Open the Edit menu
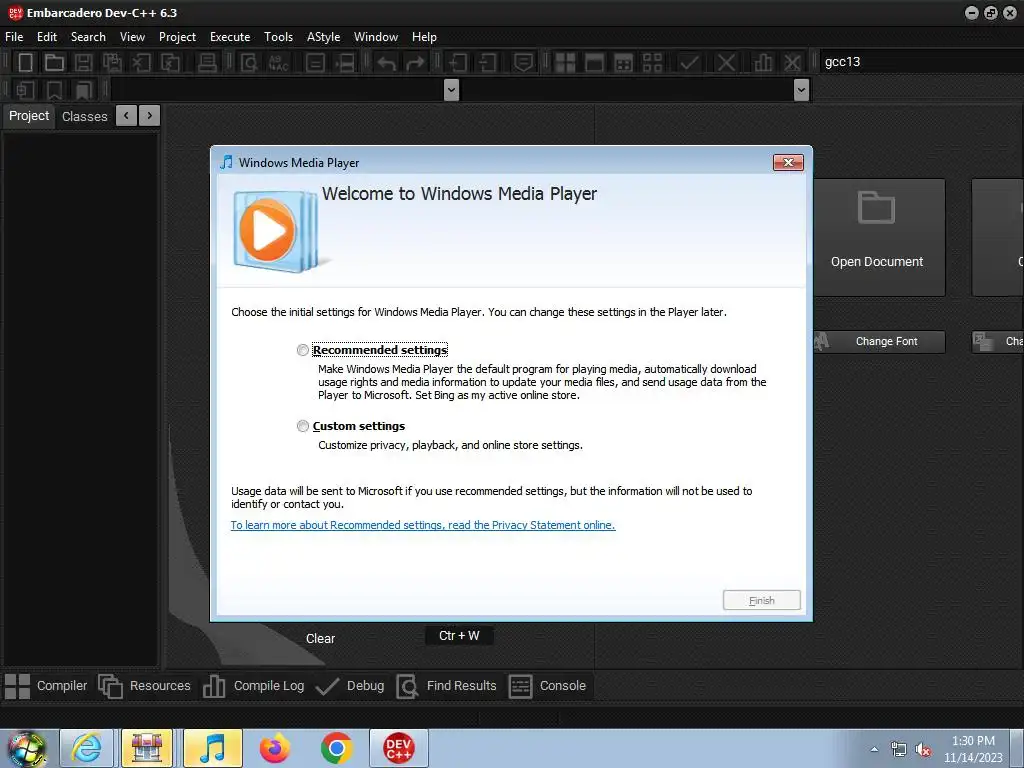 coord(46,37)
